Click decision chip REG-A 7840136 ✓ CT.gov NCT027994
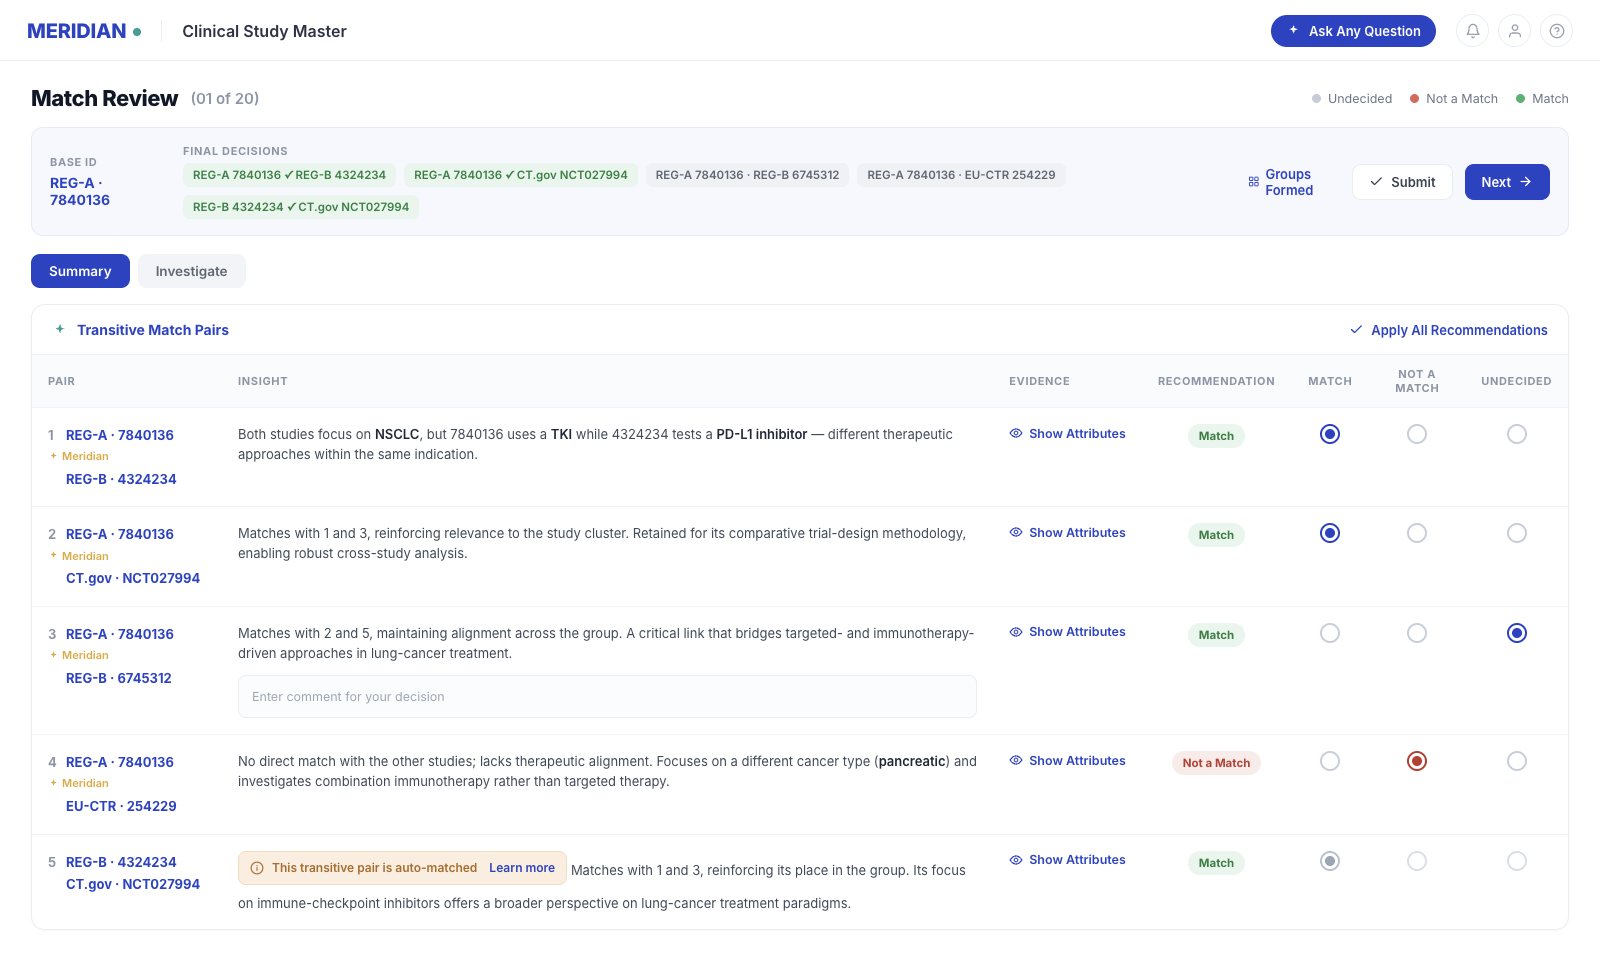The image size is (1600, 964). tap(521, 175)
